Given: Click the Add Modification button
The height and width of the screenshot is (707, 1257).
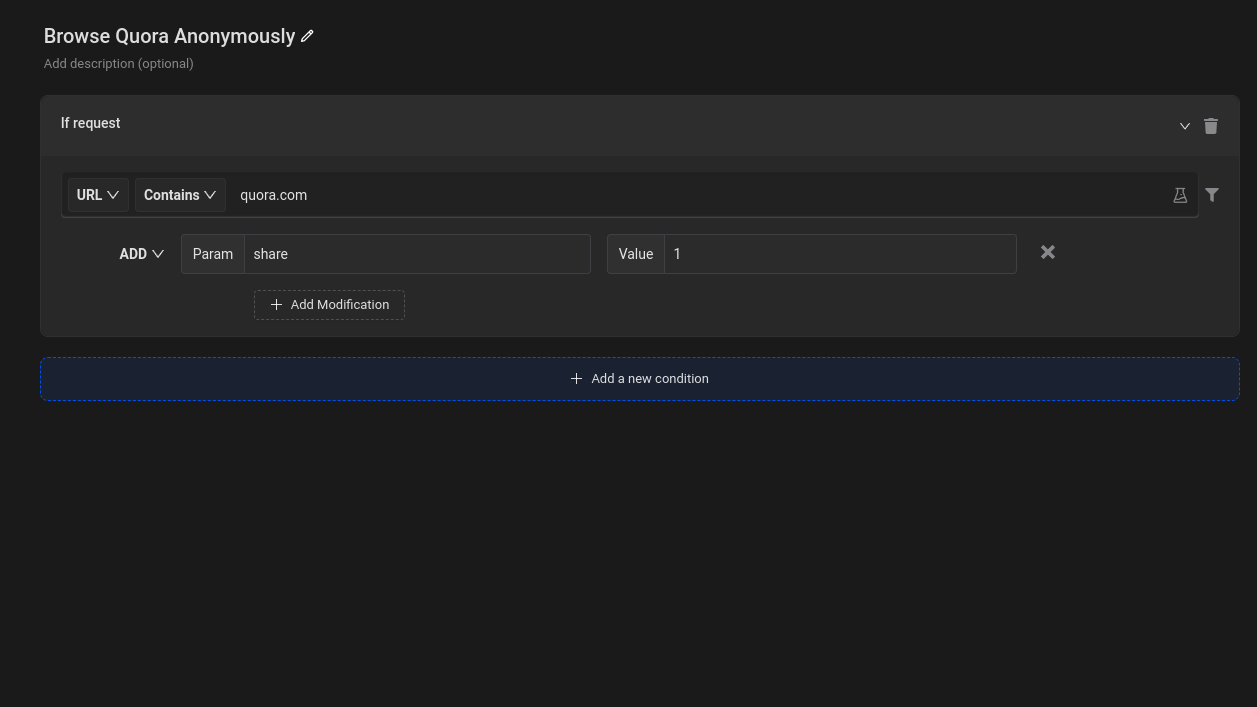Looking at the screenshot, I should click(329, 305).
